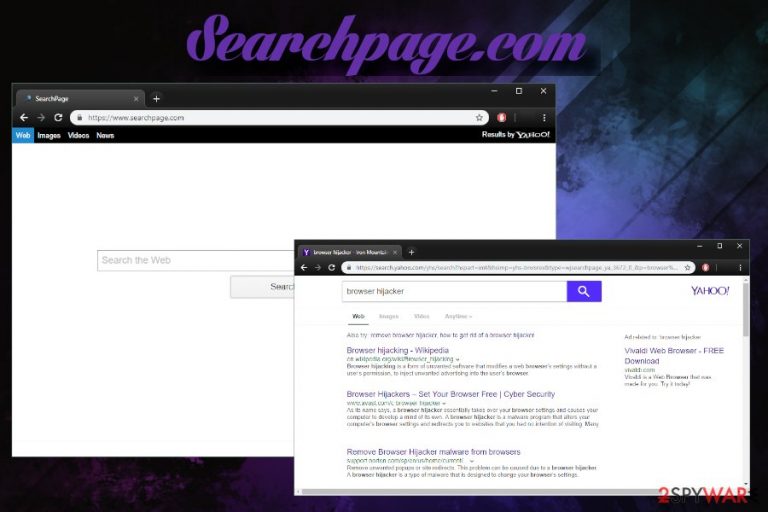Image resolution: width=768 pixels, height=512 pixels.
Task: Open a new tab in SearchPage window
Action: click(x=156, y=99)
